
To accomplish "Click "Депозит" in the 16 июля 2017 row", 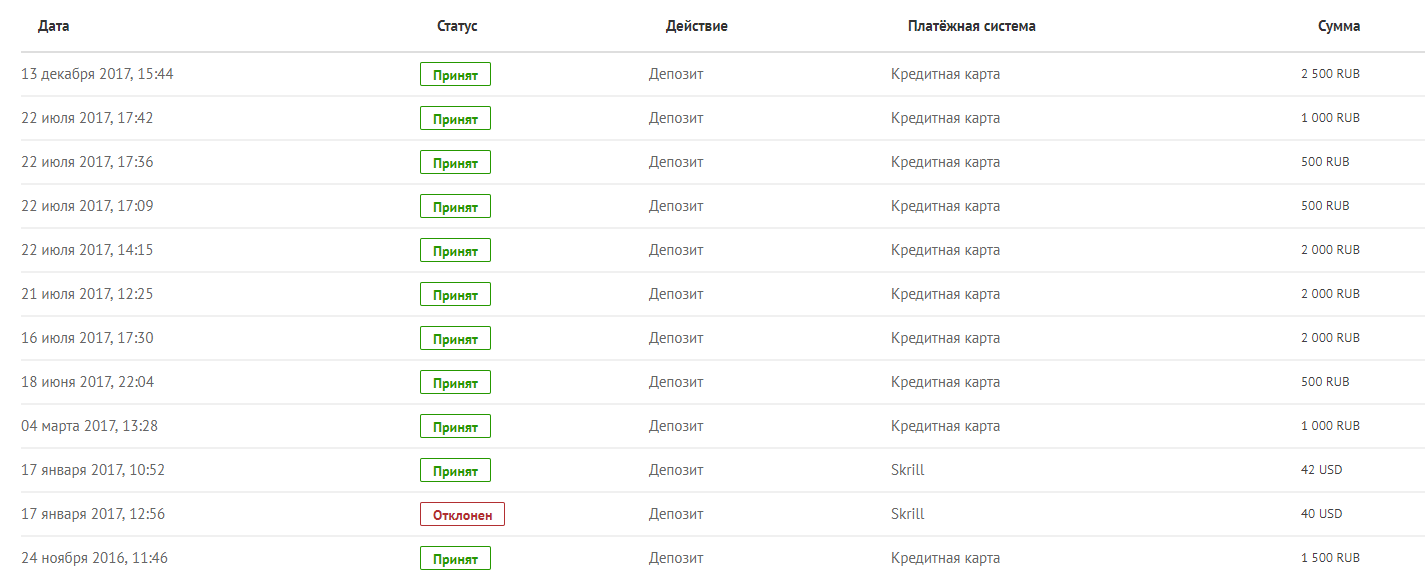I will pyautogui.click(x=675, y=338).
